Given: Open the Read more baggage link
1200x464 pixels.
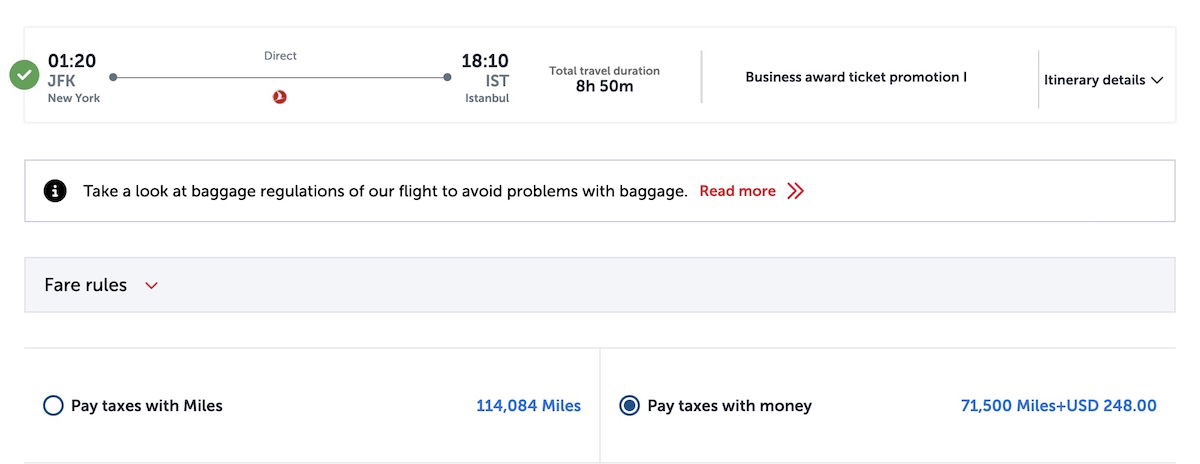Looking at the screenshot, I should tap(737, 191).
